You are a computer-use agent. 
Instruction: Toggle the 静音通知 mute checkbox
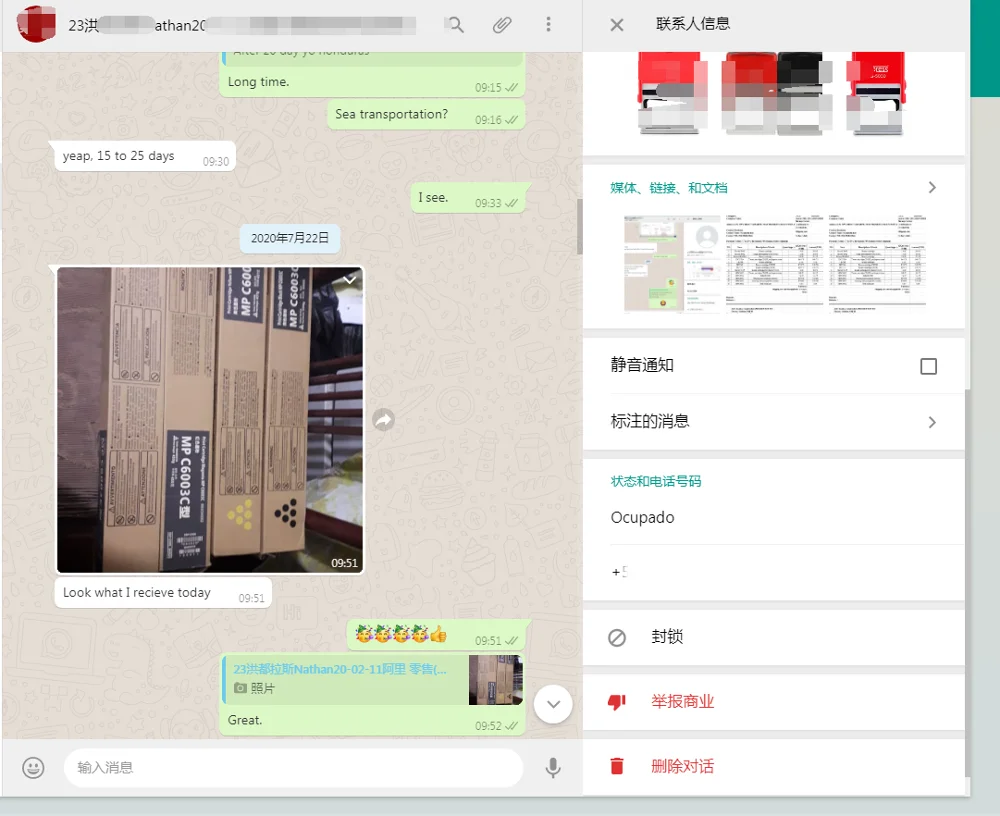929,366
